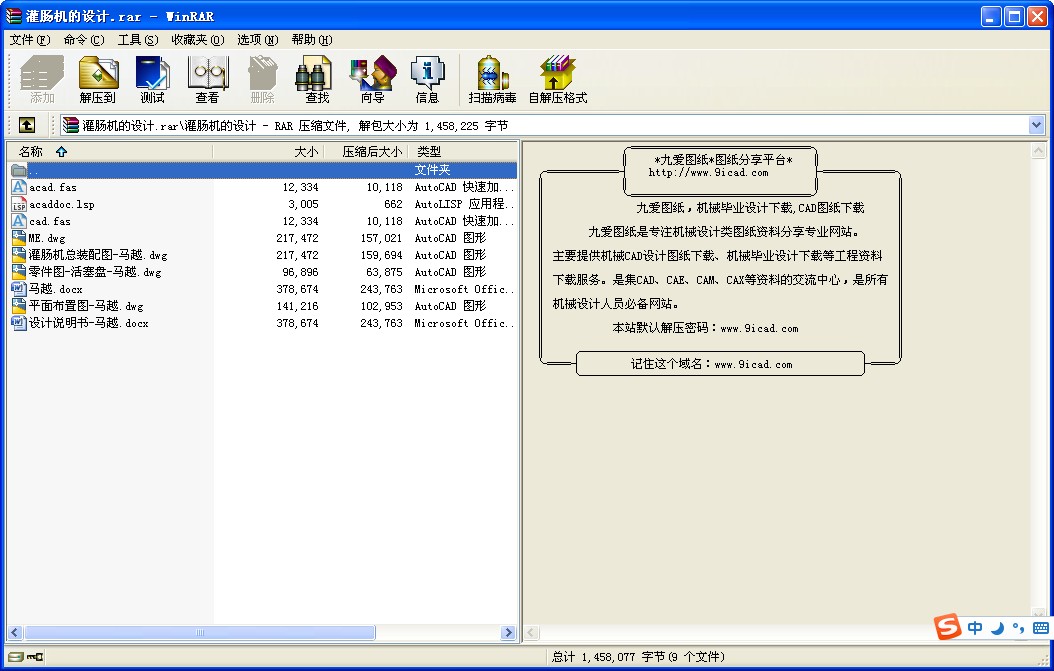Click the punctuation icon in IME bar
1054x671 pixels.
[x=1018, y=628]
